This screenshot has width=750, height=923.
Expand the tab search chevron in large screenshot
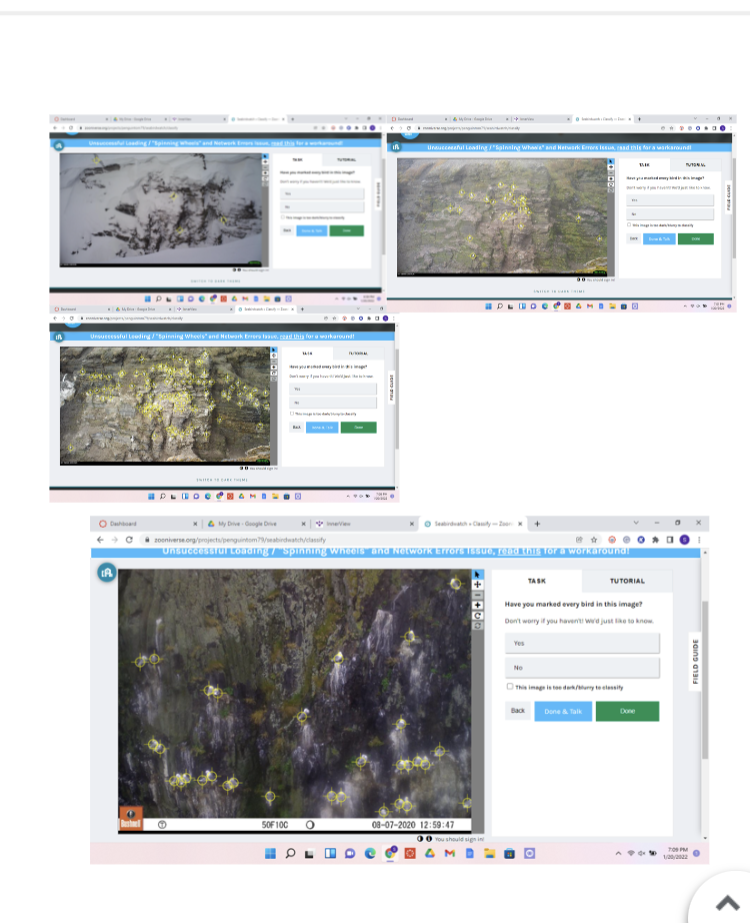point(636,523)
